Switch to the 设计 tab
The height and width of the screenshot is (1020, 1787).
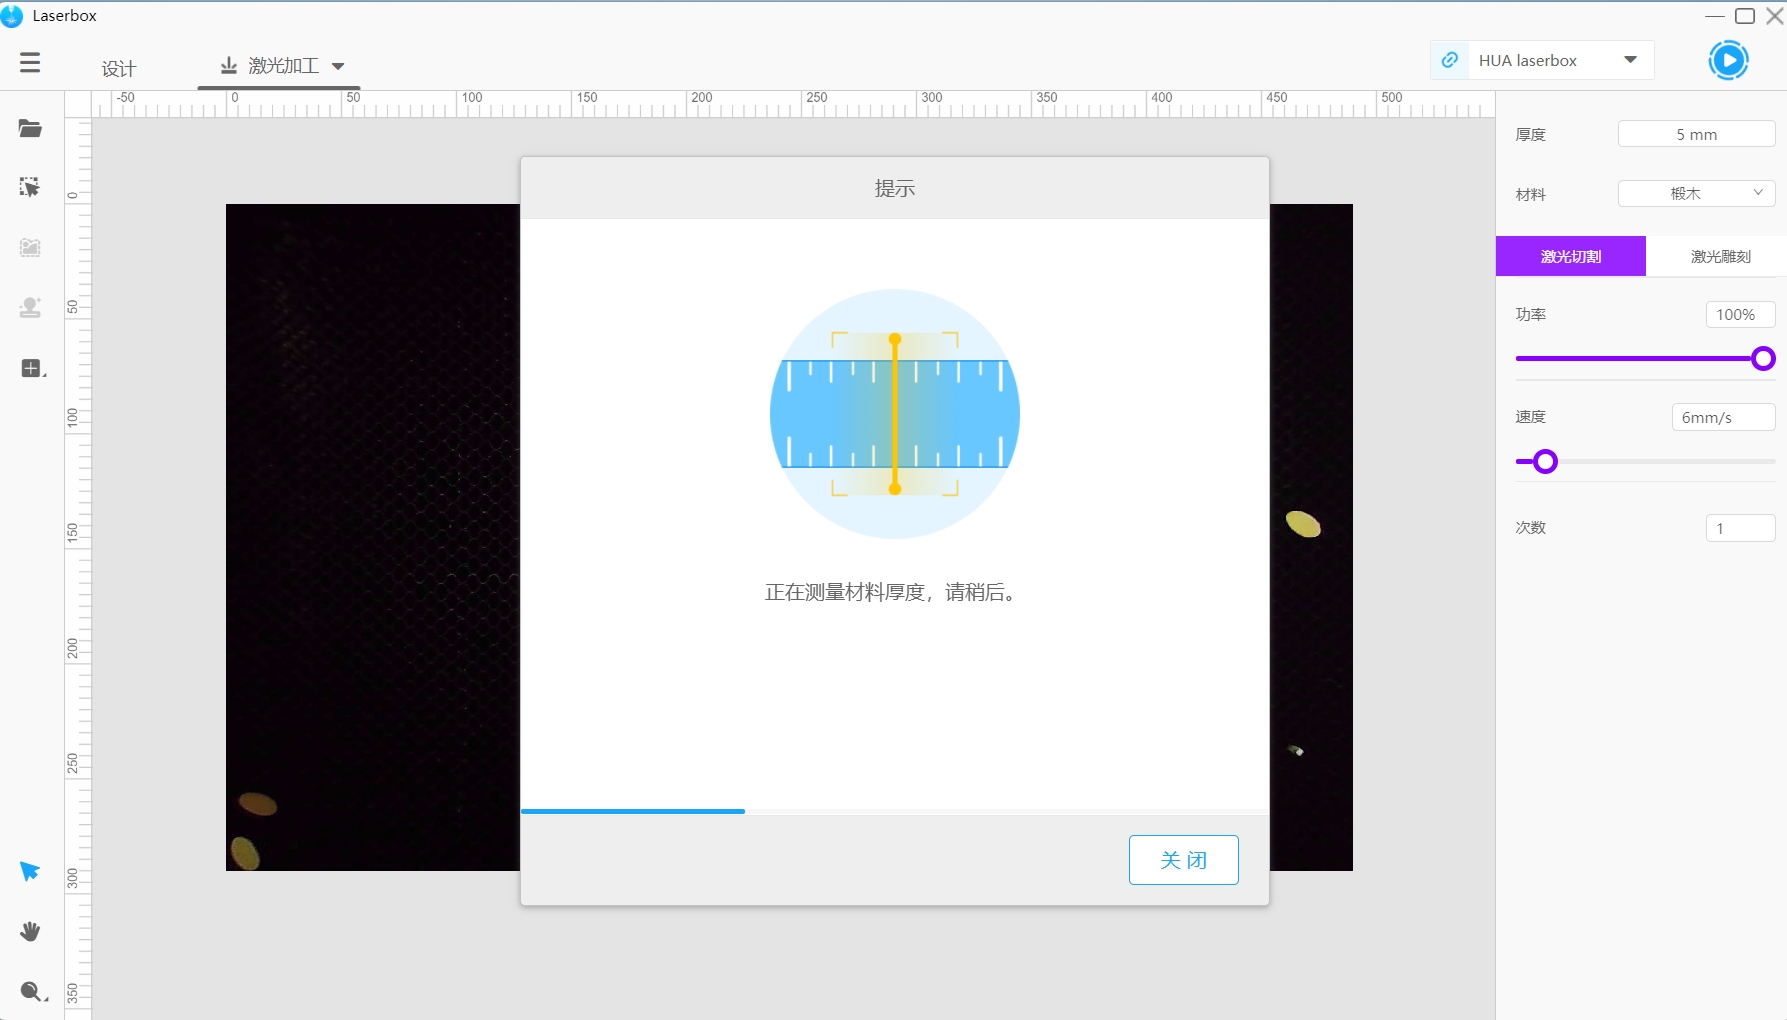click(x=119, y=68)
